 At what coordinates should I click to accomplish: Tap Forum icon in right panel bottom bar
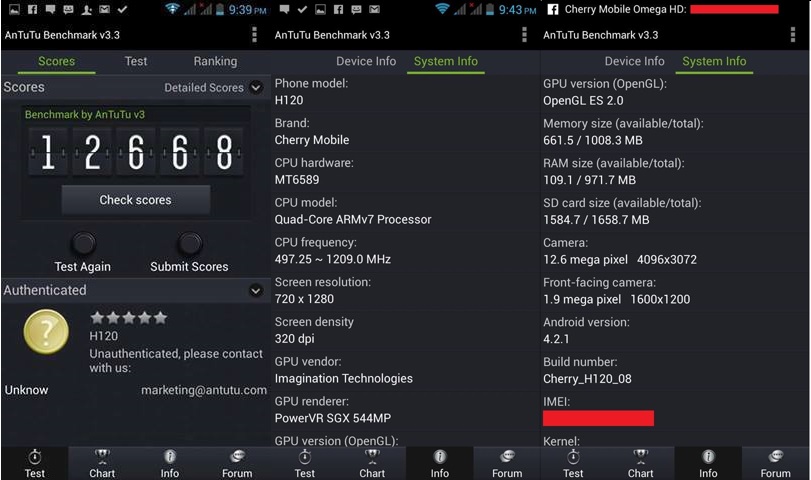tap(775, 456)
